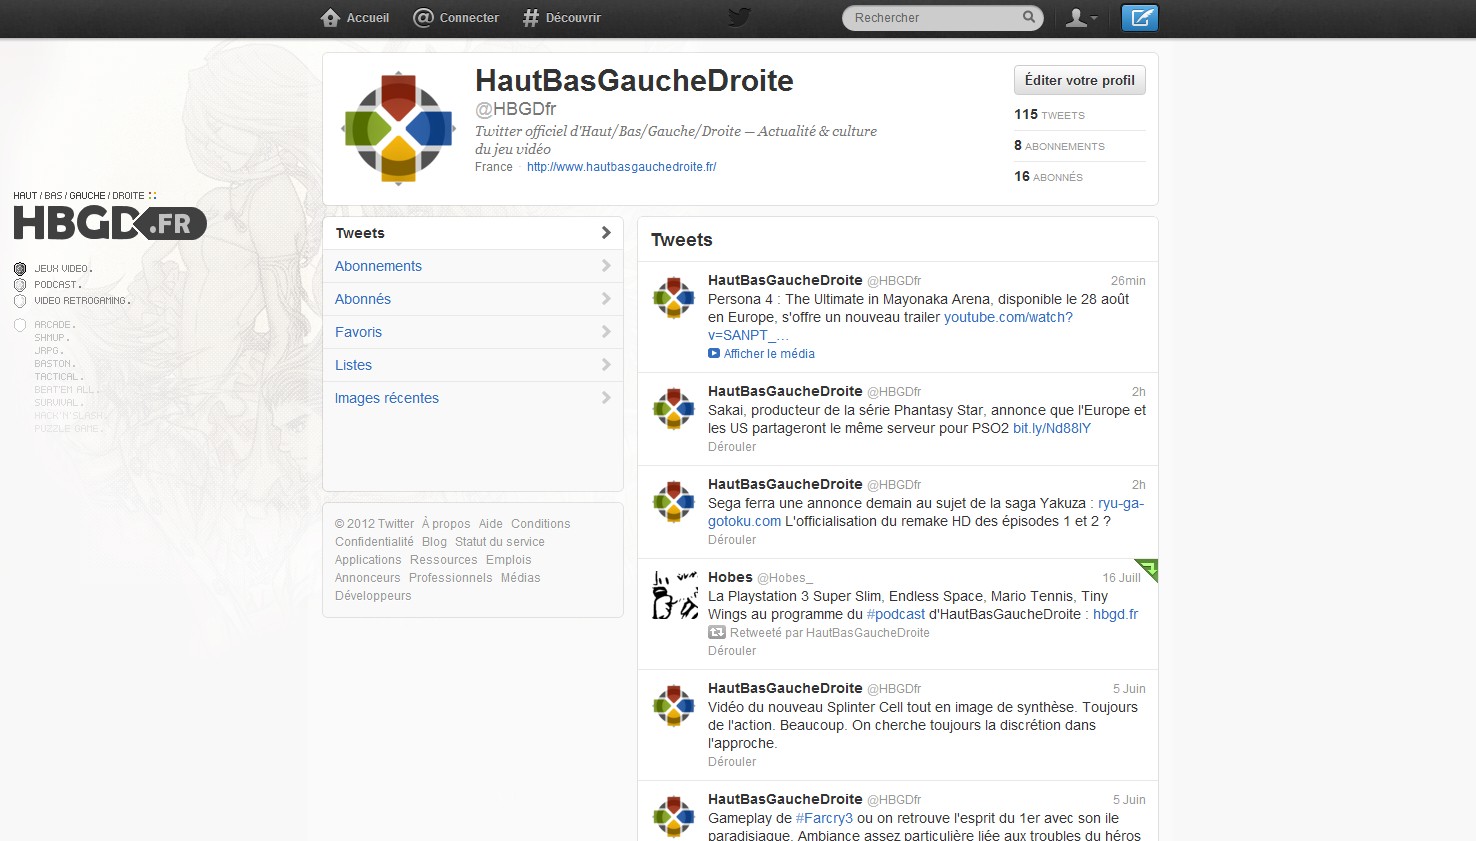Expand the Yakuza tweet with Dérouler
Image resolution: width=1476 pixels, height=841 pixels.
point(732,540)
